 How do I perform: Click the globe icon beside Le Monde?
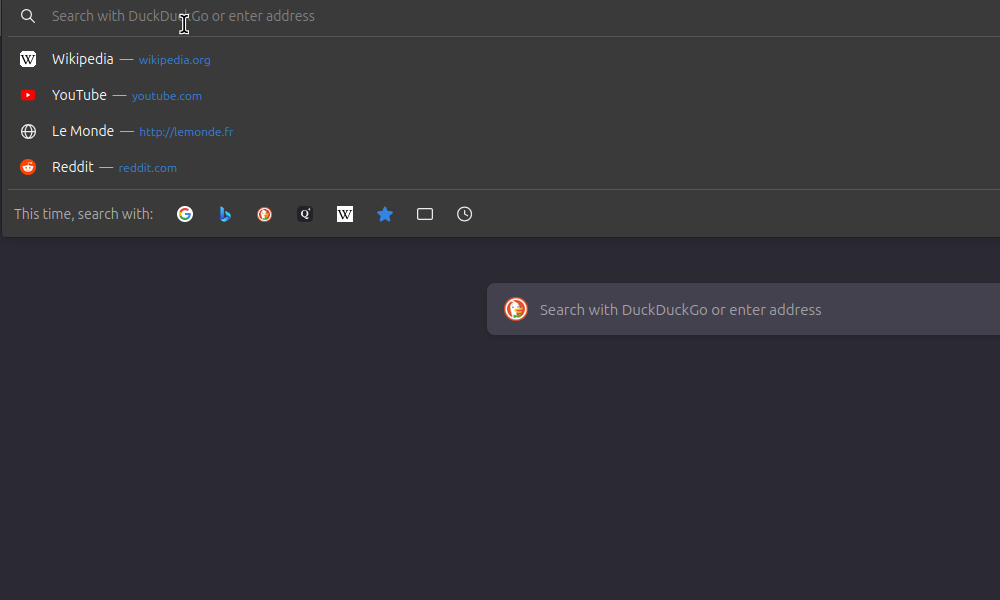tap(28, 131)
